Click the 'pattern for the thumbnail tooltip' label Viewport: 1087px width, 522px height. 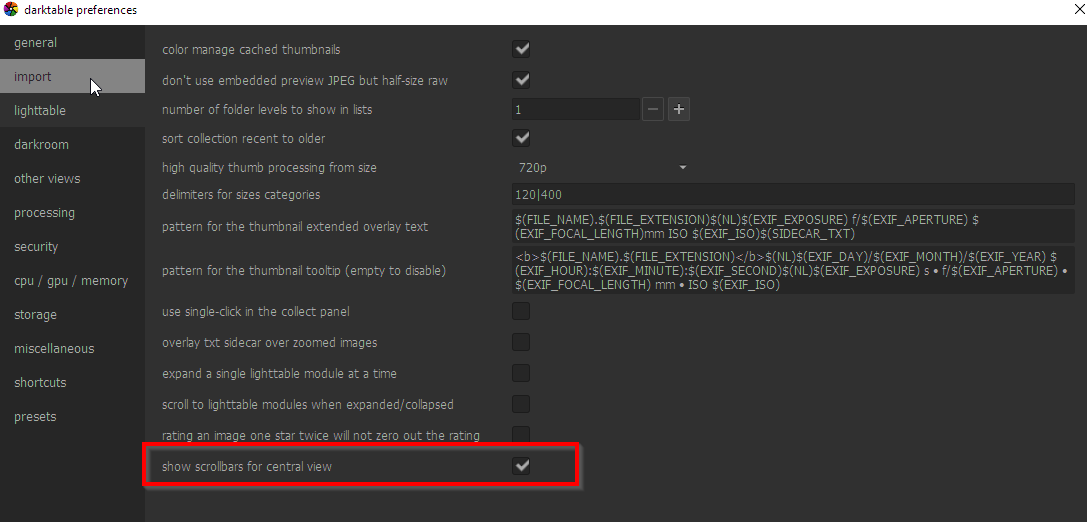point(304,270)
